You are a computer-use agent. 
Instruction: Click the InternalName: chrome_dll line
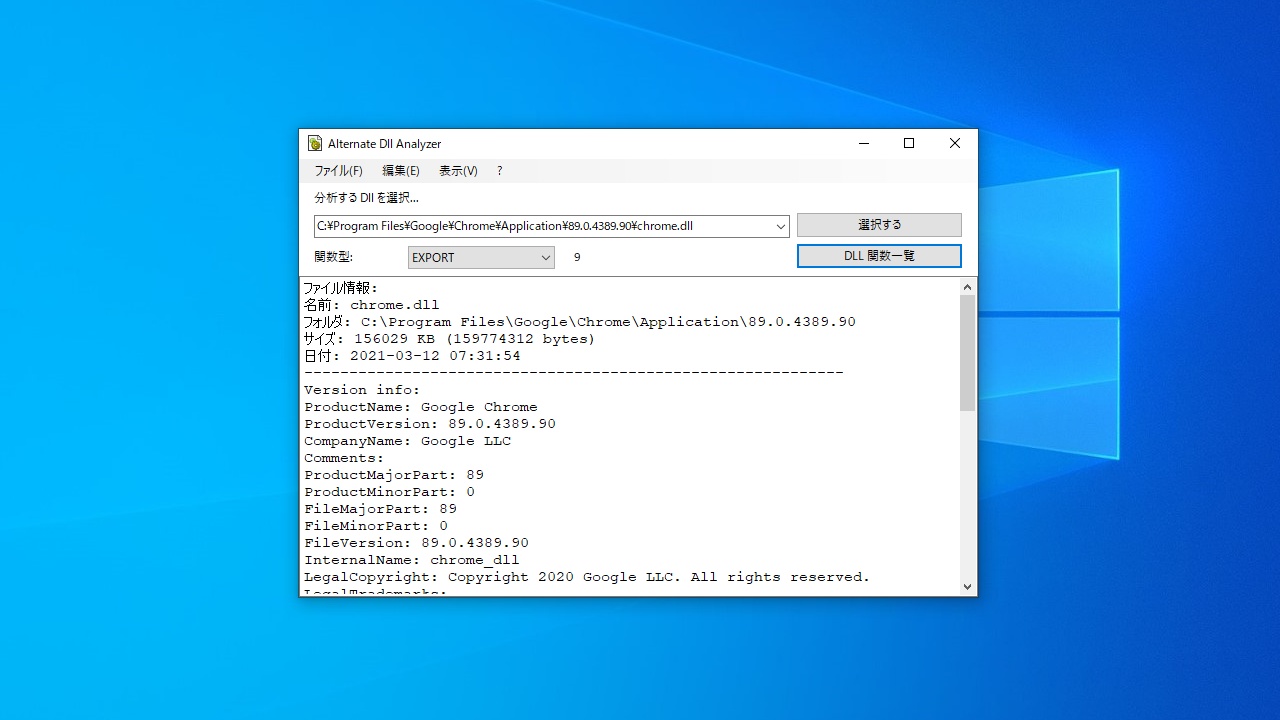click(x=412, y=560)
